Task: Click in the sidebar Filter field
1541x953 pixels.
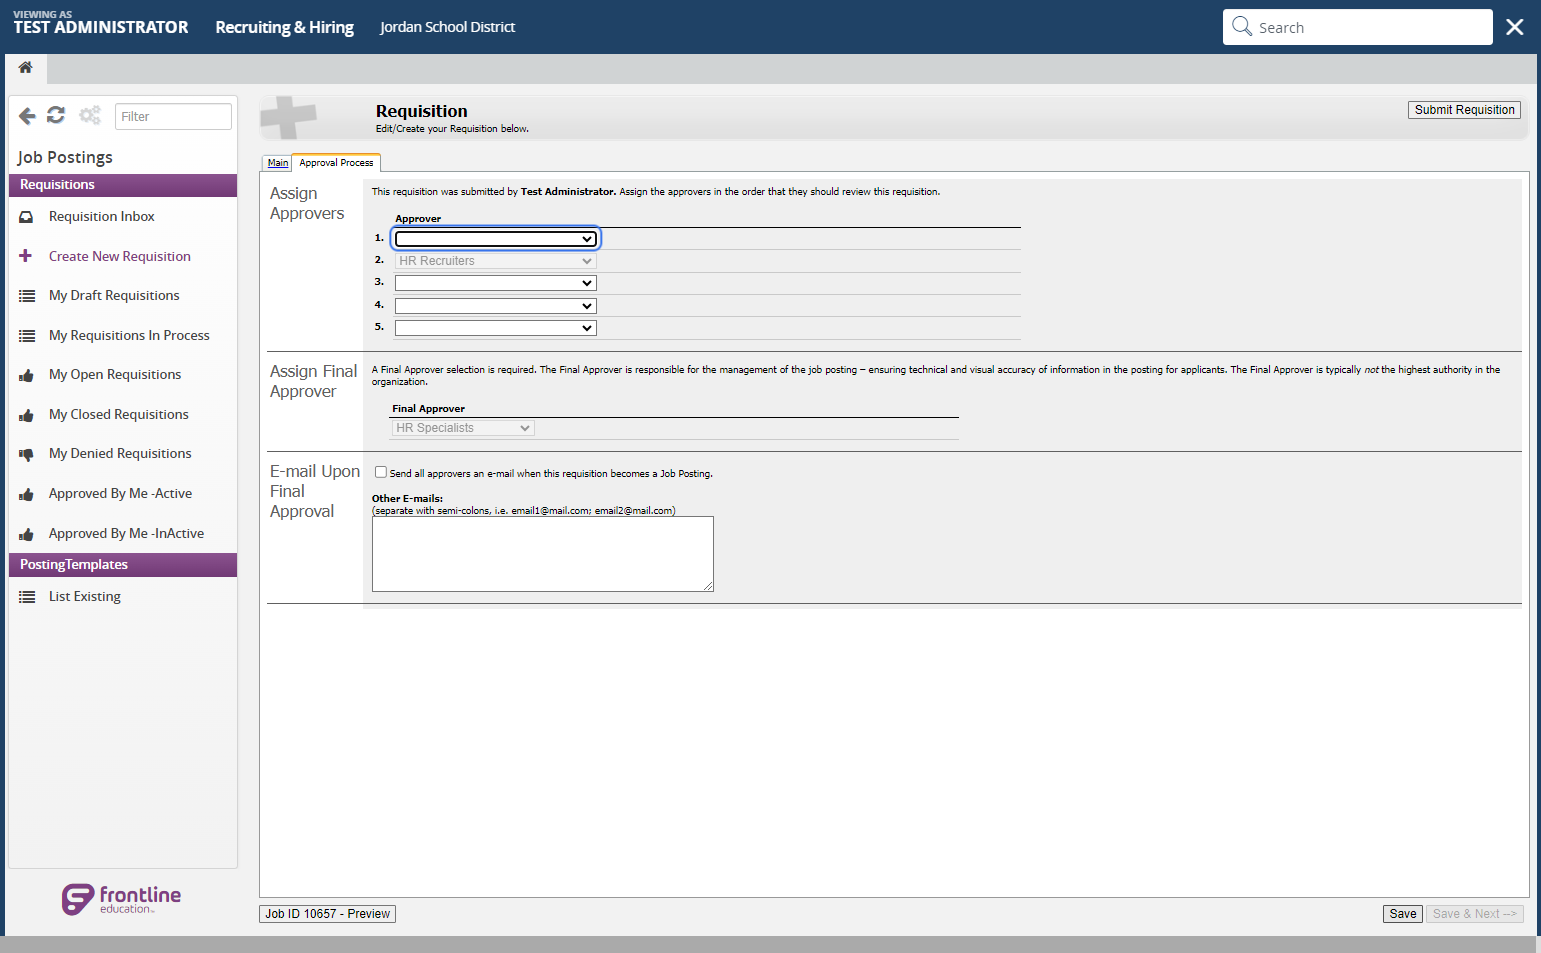Action: click(173, 116)
